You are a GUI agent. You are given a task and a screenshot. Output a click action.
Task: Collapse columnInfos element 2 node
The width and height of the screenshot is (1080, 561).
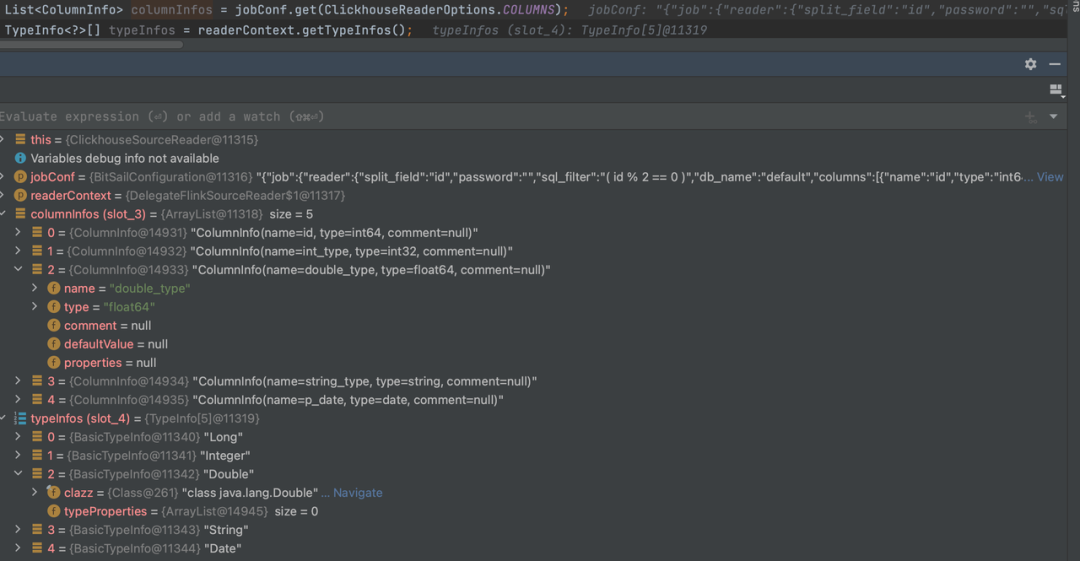[x=18, y=270]
